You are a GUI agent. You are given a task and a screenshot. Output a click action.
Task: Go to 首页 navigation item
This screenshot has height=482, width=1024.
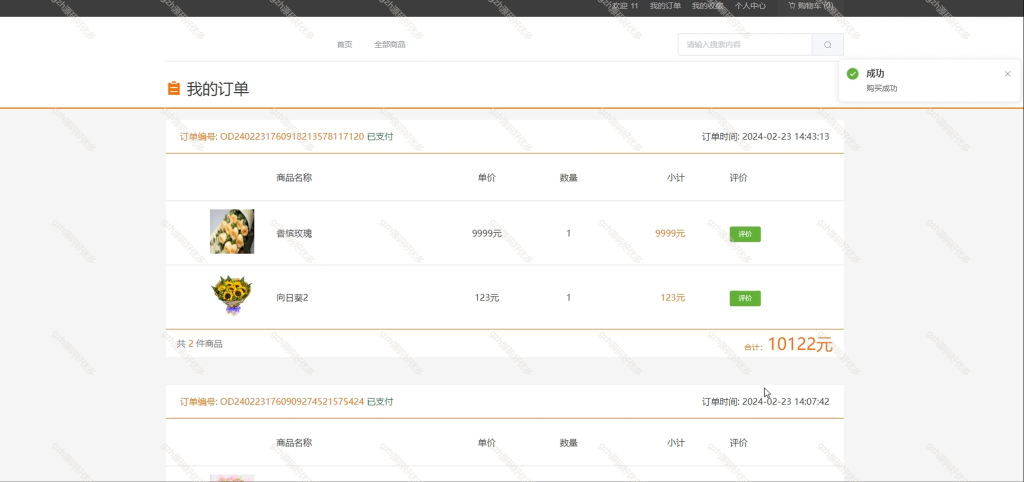coord(344,44)
